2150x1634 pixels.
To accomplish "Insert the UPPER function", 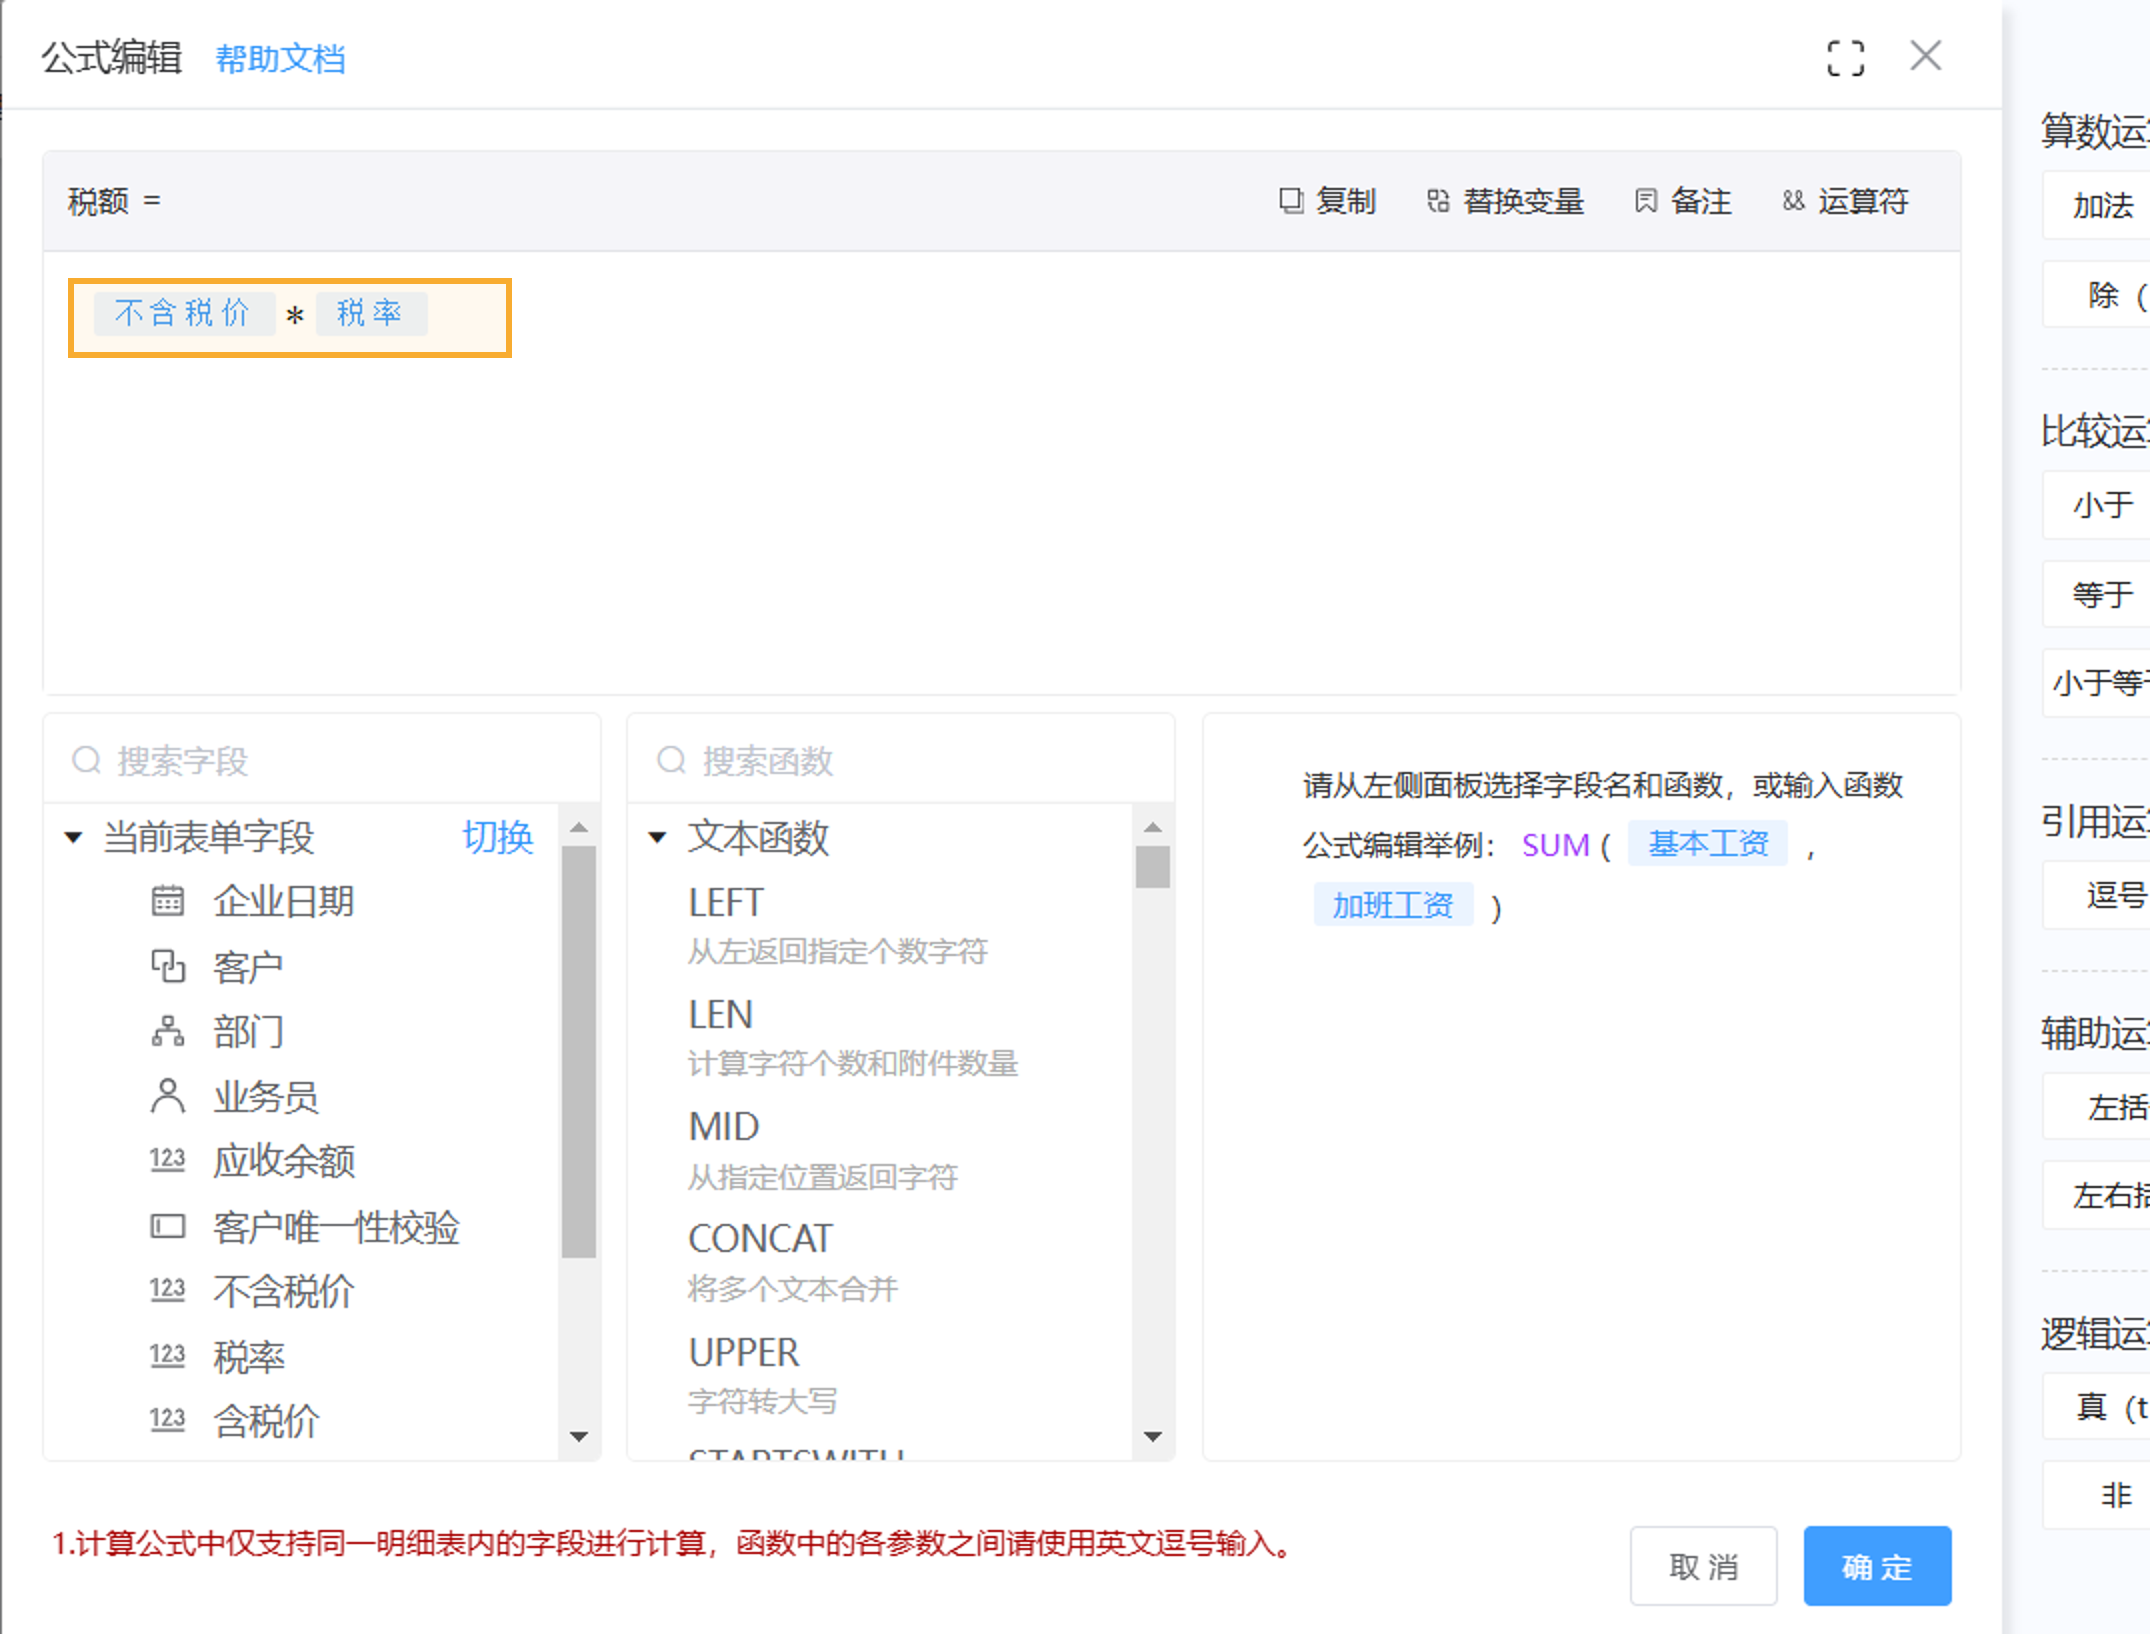I will [x=744, y=1353].
